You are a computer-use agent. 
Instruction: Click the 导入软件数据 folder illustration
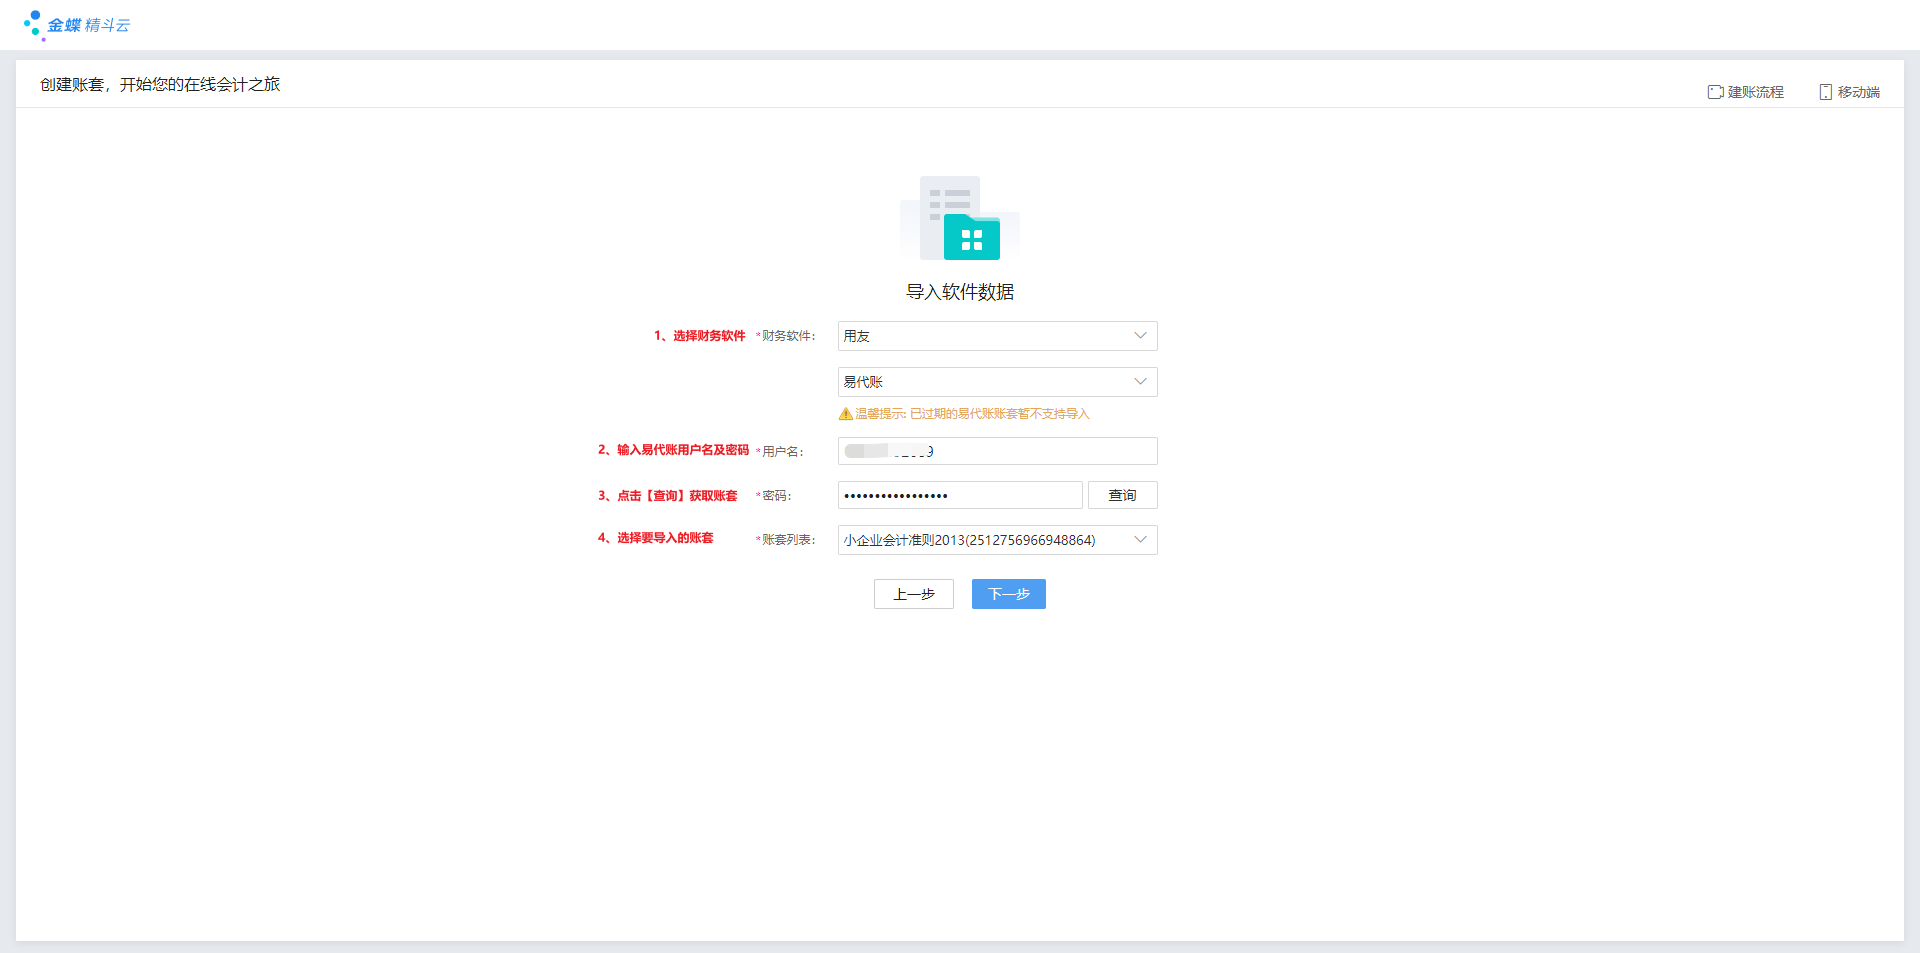[960, 218]
